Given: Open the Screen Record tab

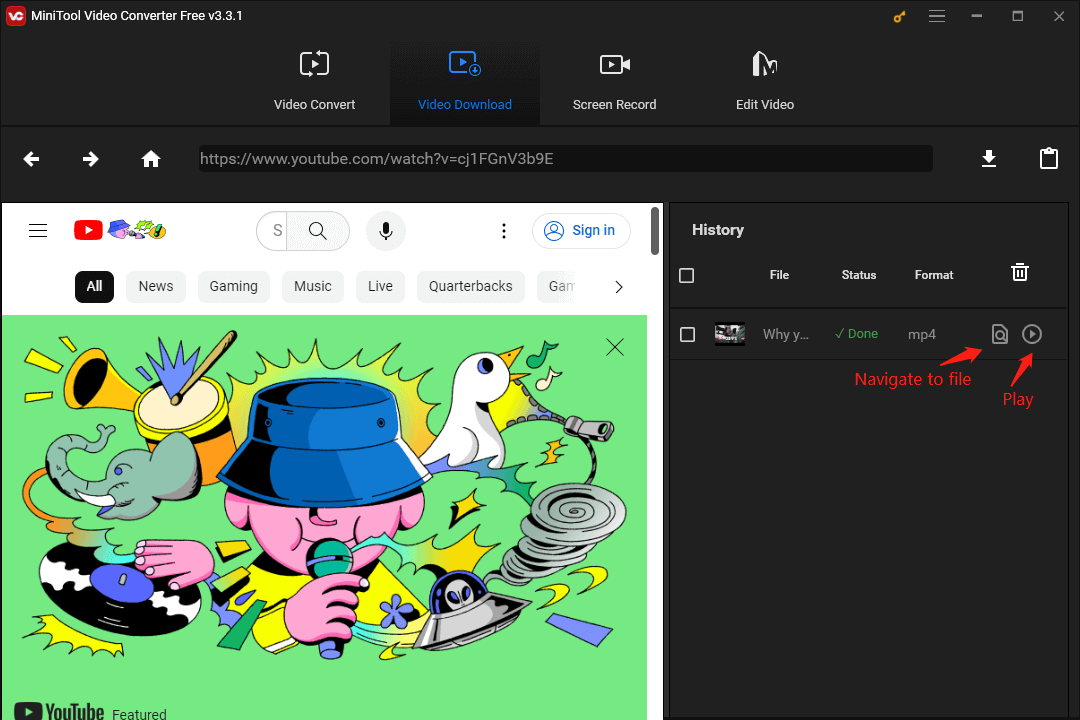Looking at the screenshot, I should click(614, 83).
